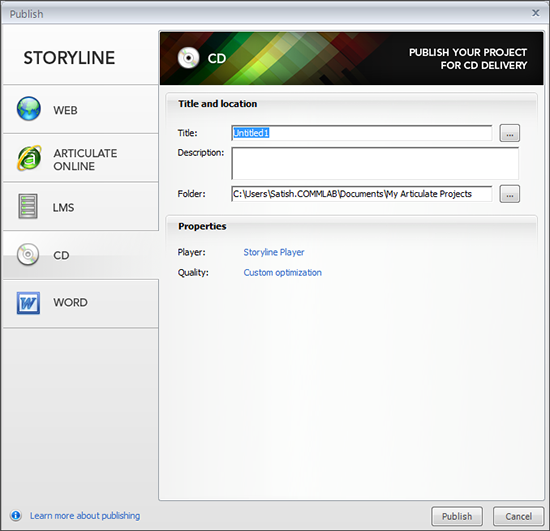
Task: Click the CD disc icon in sidebar
Action: click(x=28, y=254)
